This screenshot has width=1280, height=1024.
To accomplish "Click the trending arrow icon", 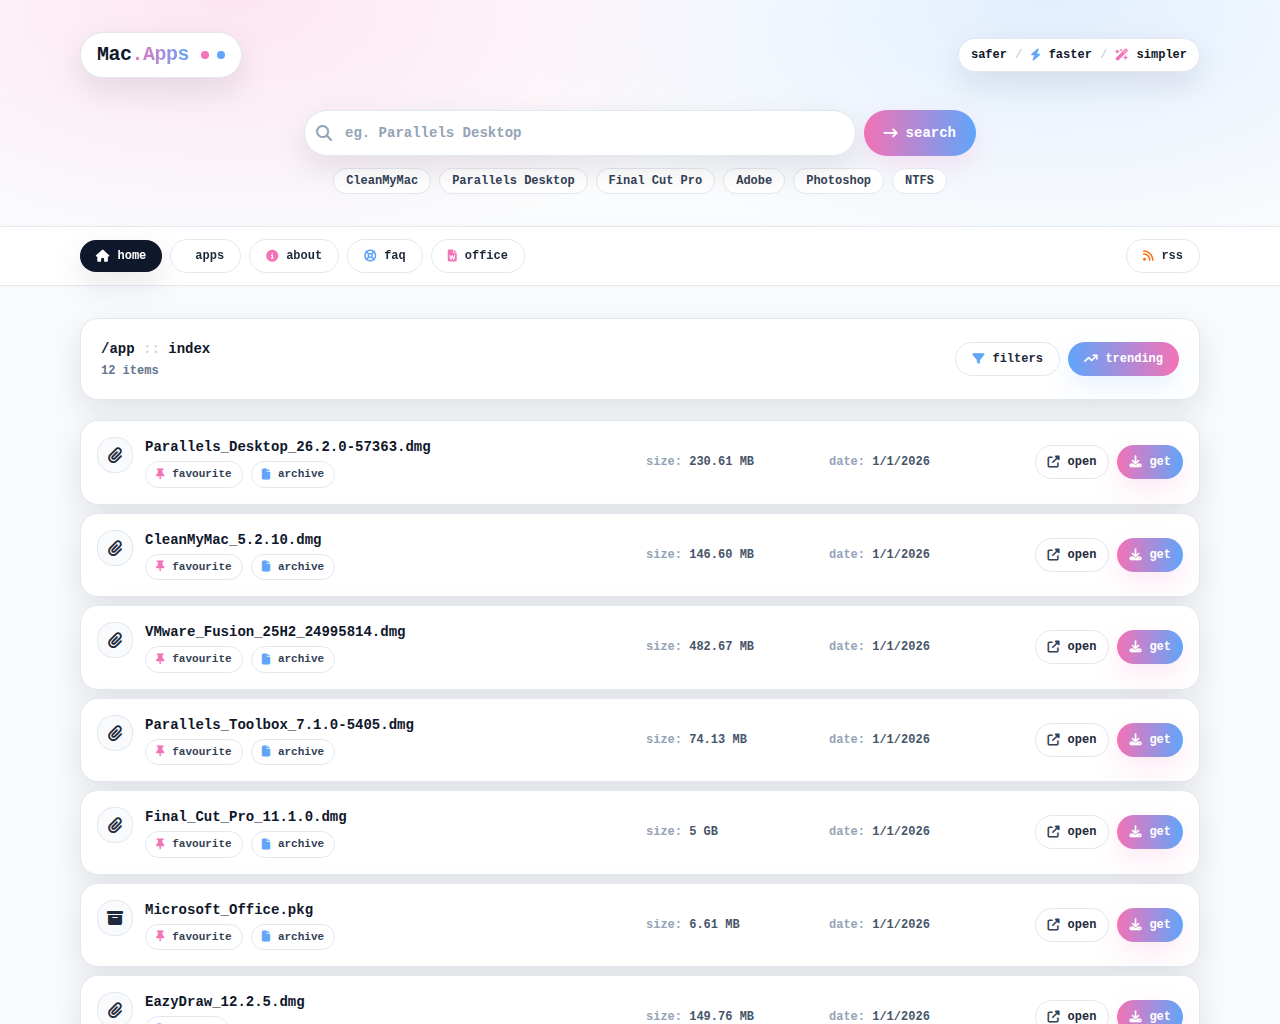I will pyautogui.click(x=1090, y=358).
